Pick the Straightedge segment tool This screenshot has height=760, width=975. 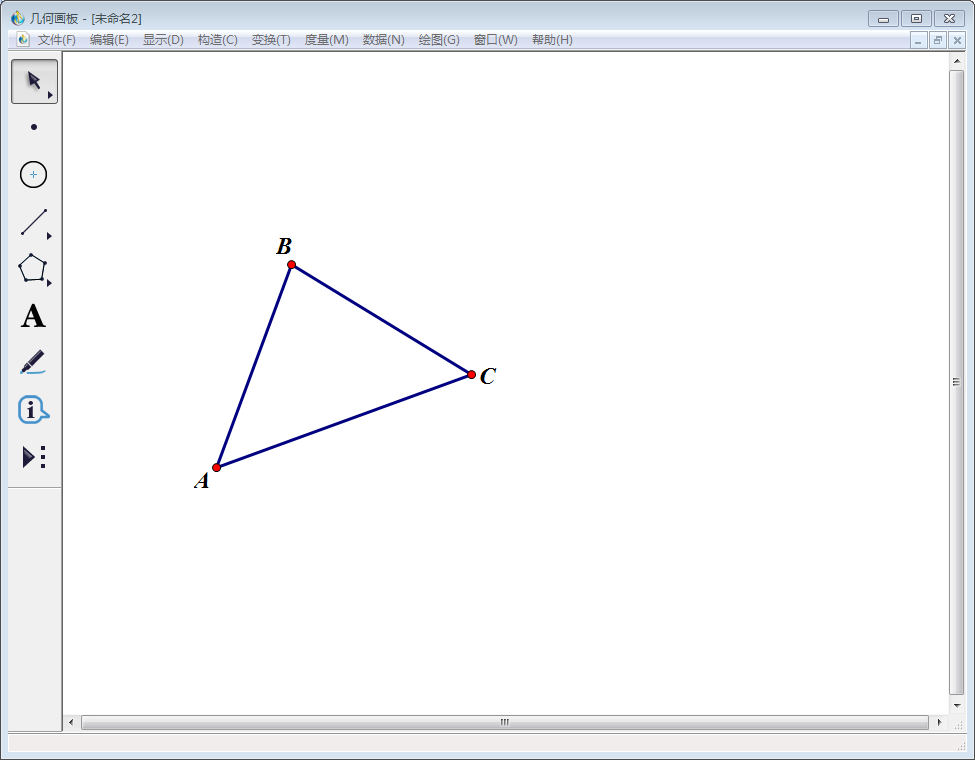(34, 222)
